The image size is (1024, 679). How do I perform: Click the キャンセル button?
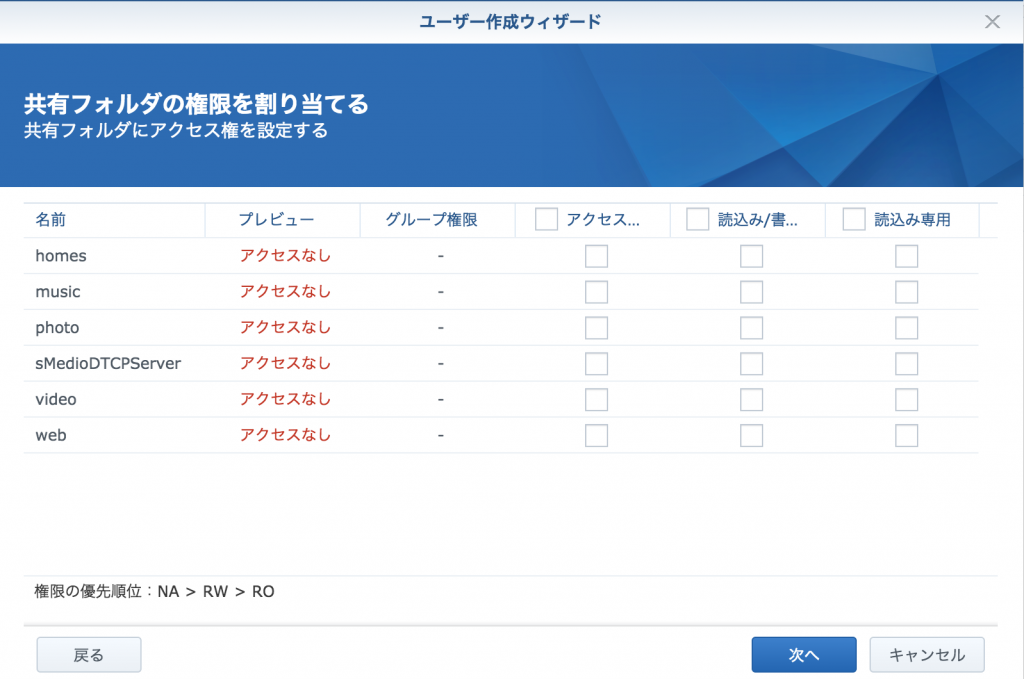pyautogui.click(x=927, y=655)
